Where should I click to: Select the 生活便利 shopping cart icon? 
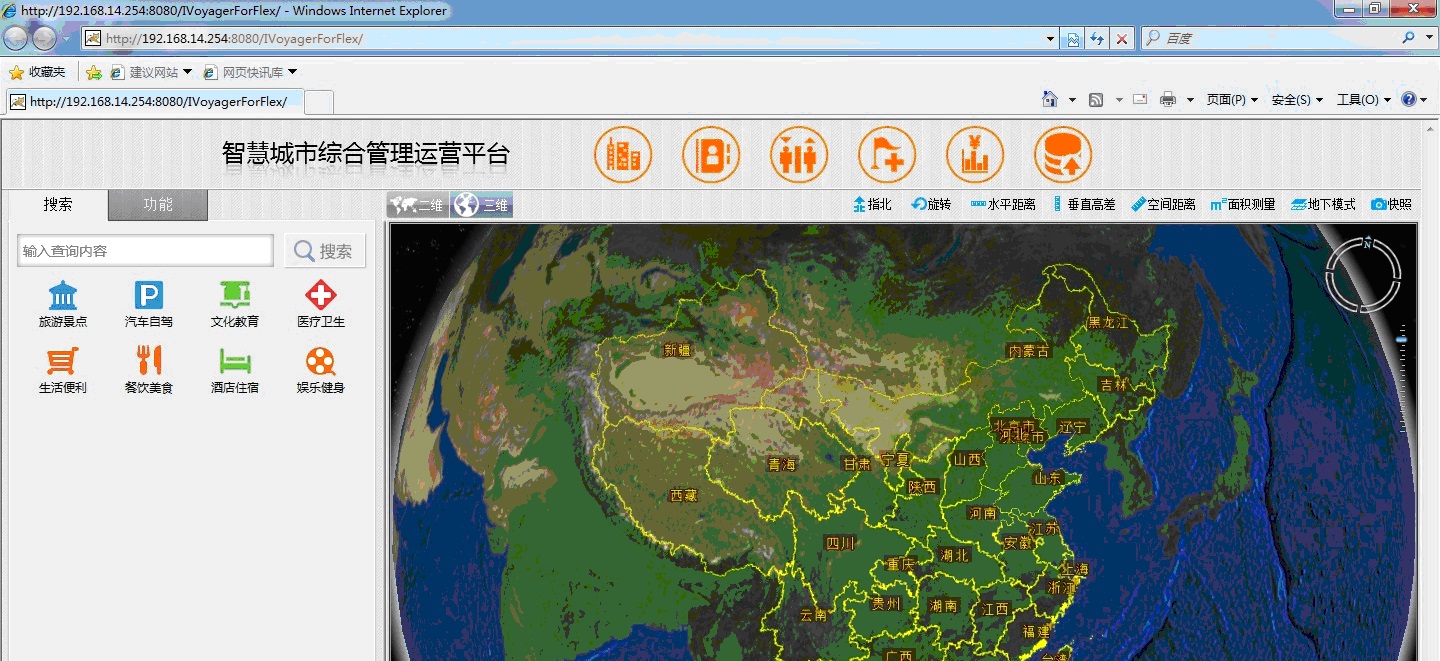pyautogui.click(x=63, y=360)
